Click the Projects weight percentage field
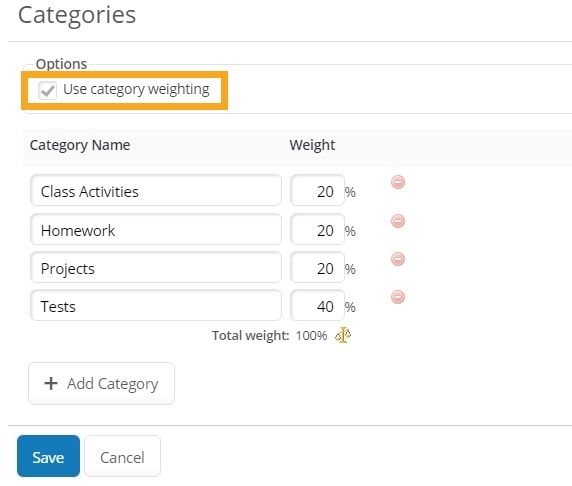The image size is (572, 486). (x=317, y=267)
